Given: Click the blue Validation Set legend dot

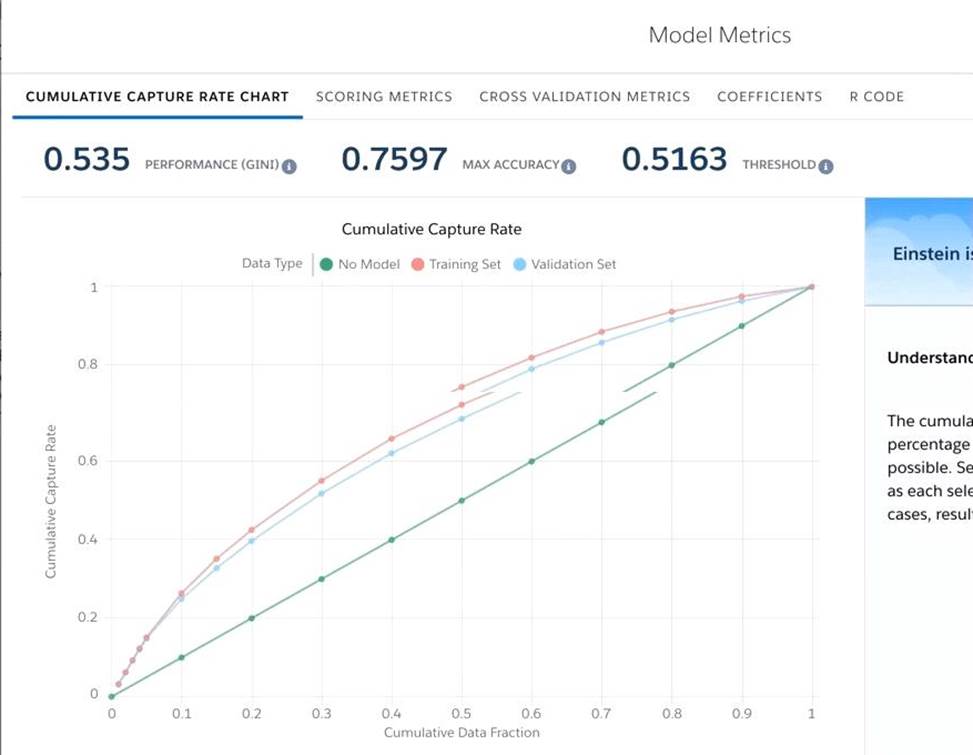Looking at the screenshot, I should tap(519, 265).
